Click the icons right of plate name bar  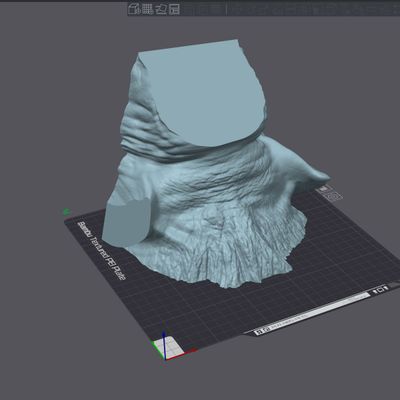tap(380, 290)
